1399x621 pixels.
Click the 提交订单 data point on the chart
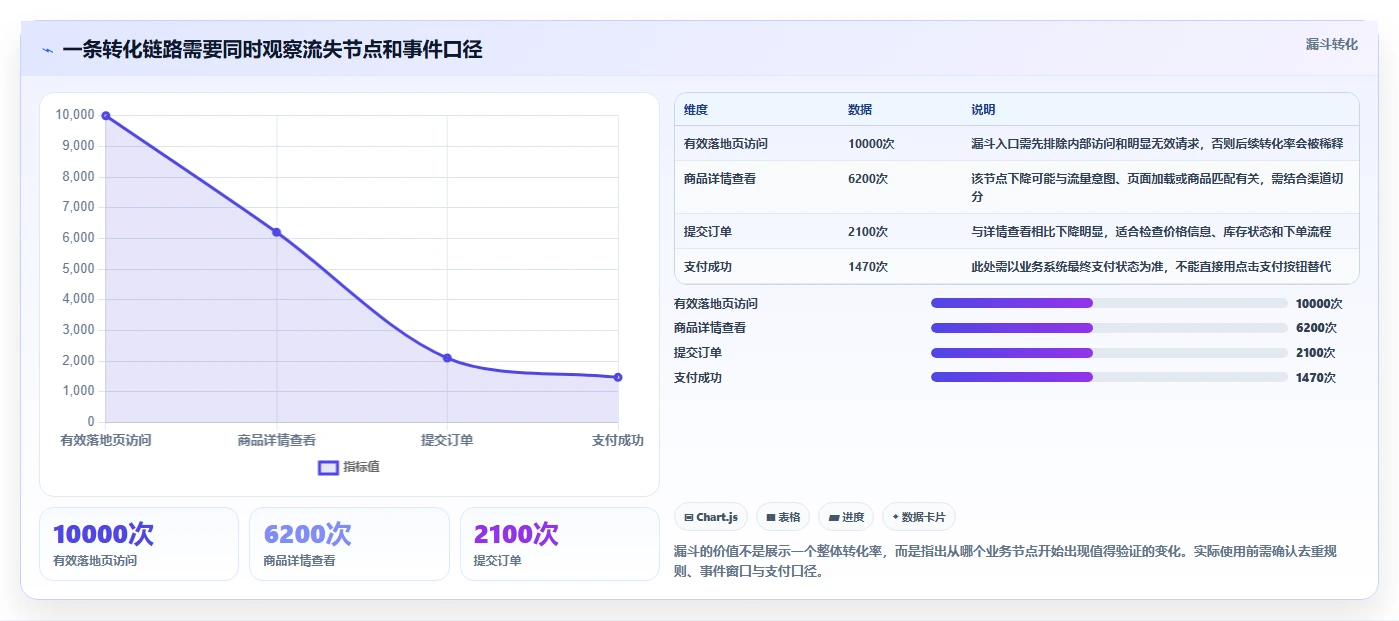[x=447, y=358]
